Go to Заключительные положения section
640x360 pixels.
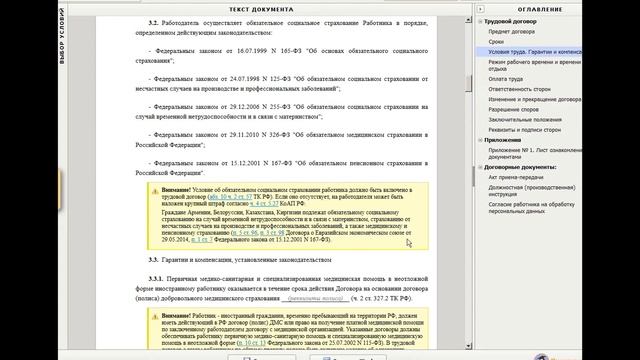pyautogui.click(x=525, y=120)
